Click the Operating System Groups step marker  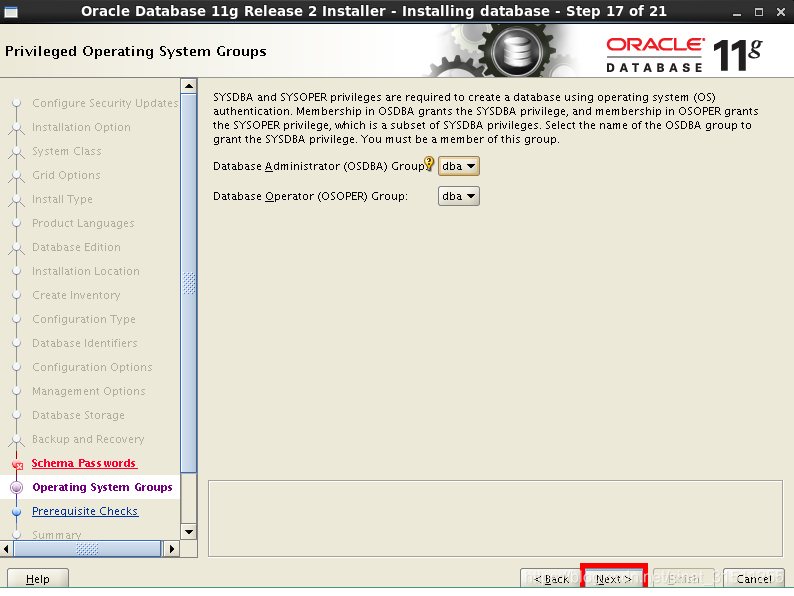coord(17,487)
